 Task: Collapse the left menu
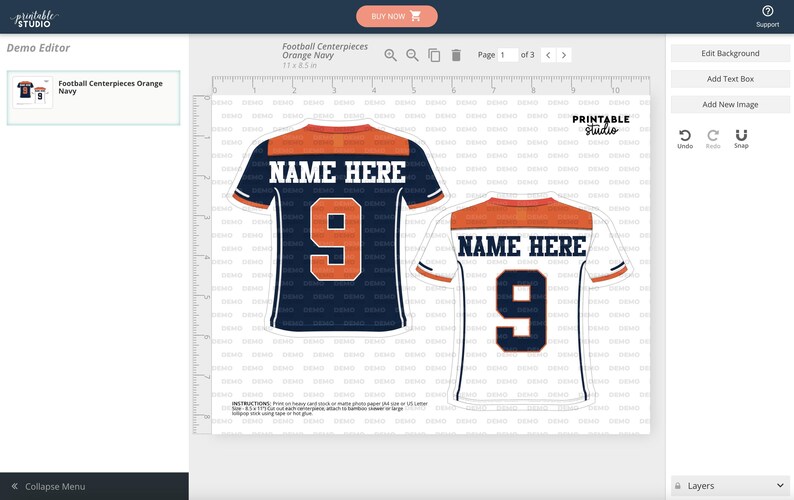pos(94,486)
